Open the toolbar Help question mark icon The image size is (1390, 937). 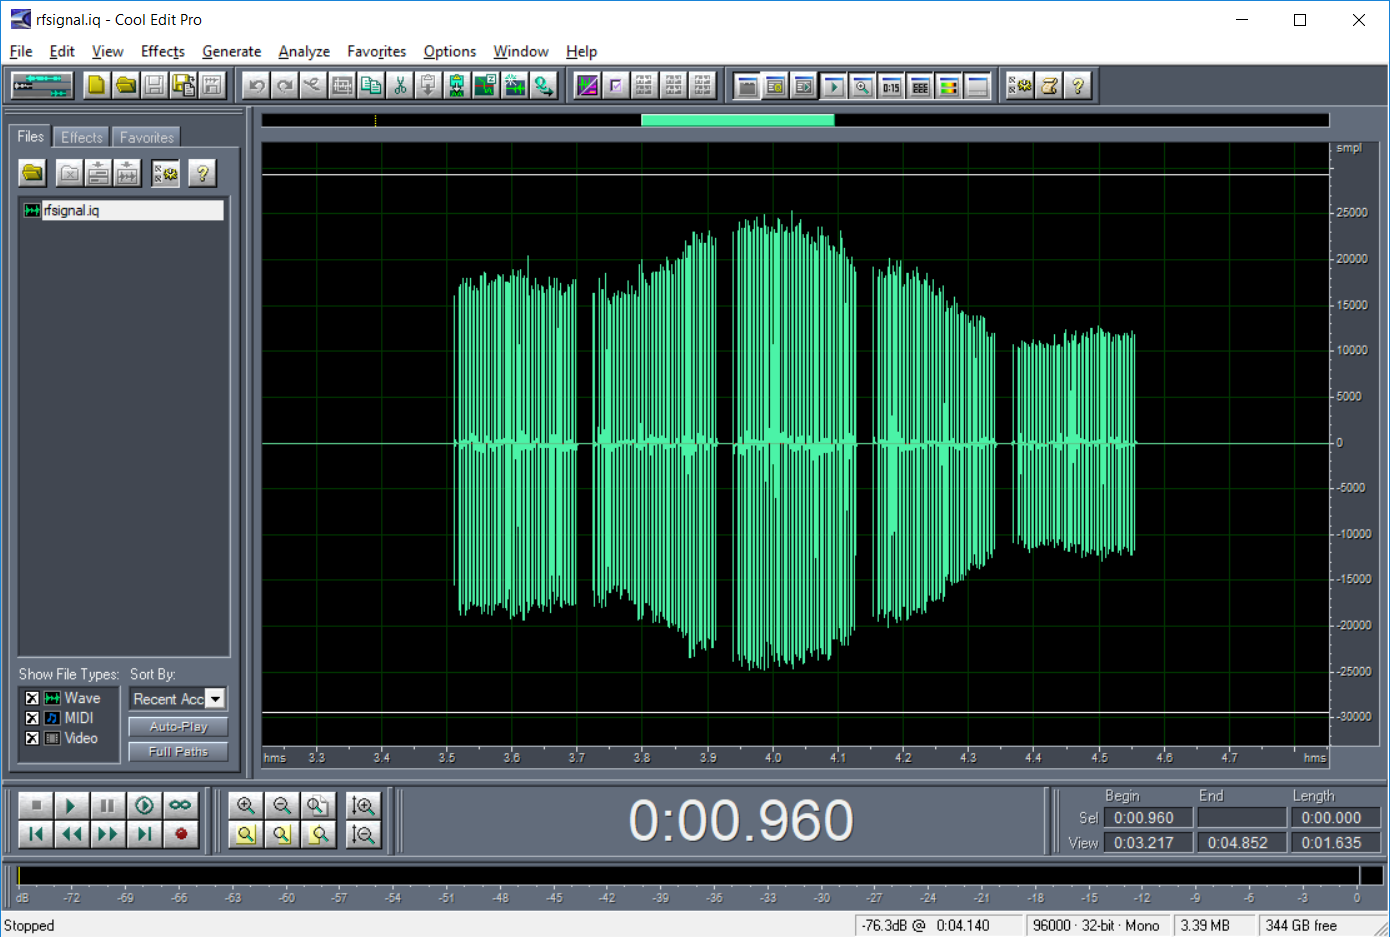(x=1077, y=85)
